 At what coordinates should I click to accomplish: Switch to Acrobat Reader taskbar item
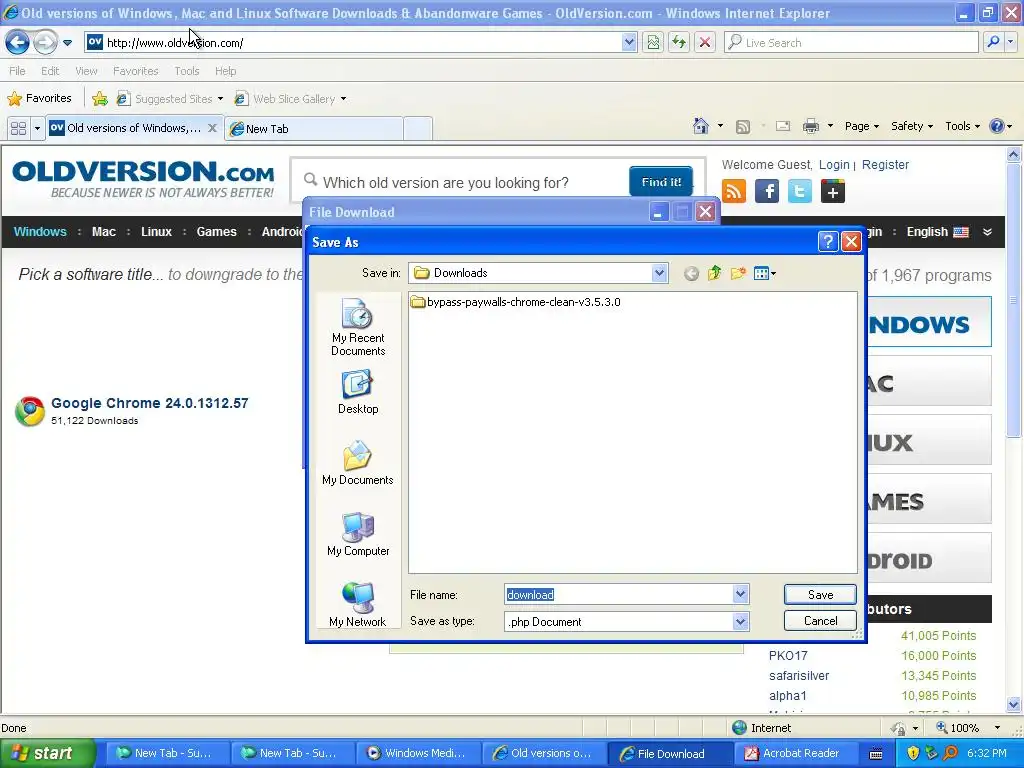click(x=796, y=753)
